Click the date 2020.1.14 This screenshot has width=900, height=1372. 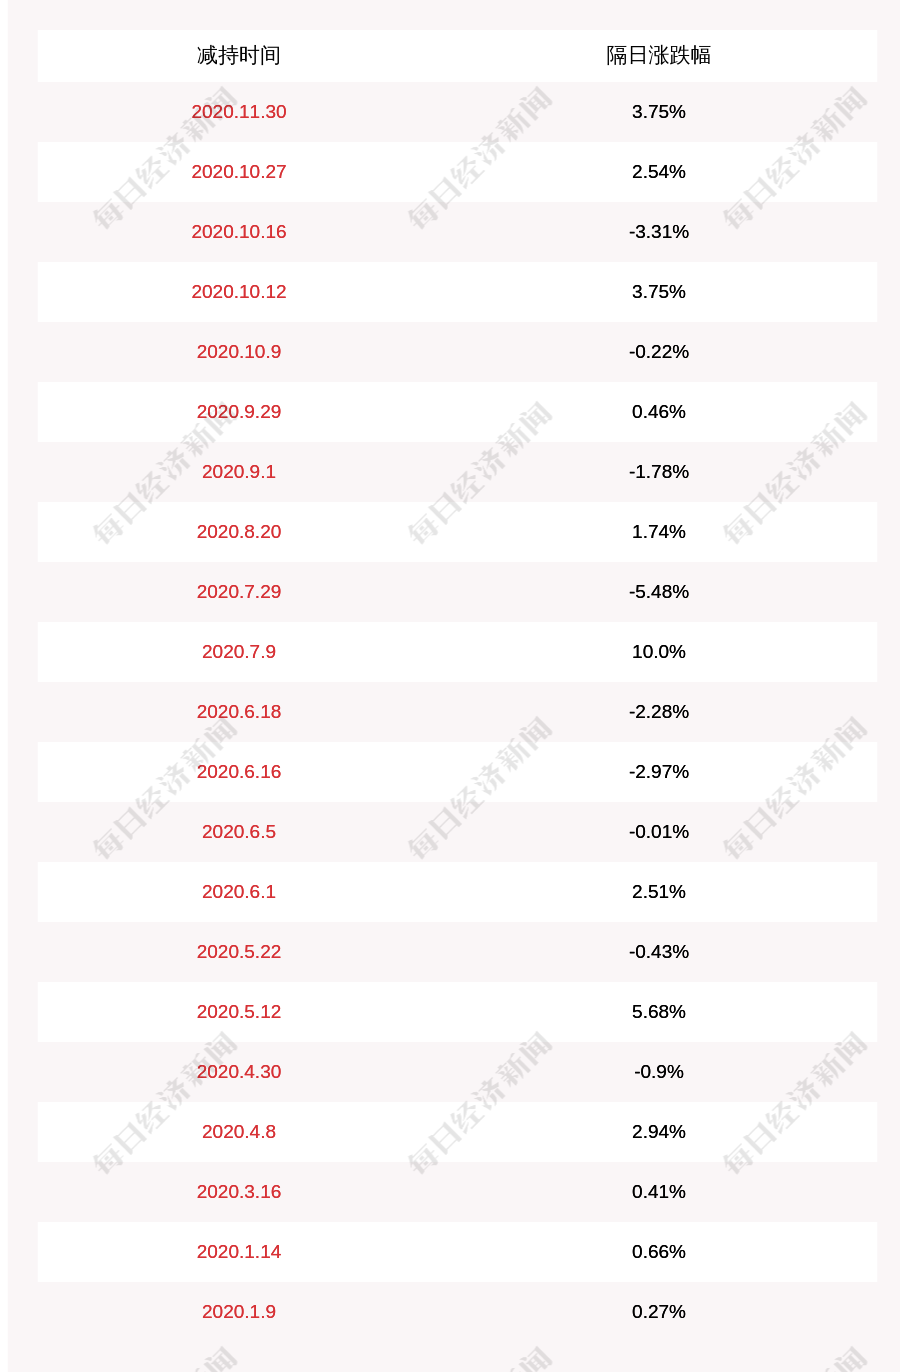pos(239,1251)
